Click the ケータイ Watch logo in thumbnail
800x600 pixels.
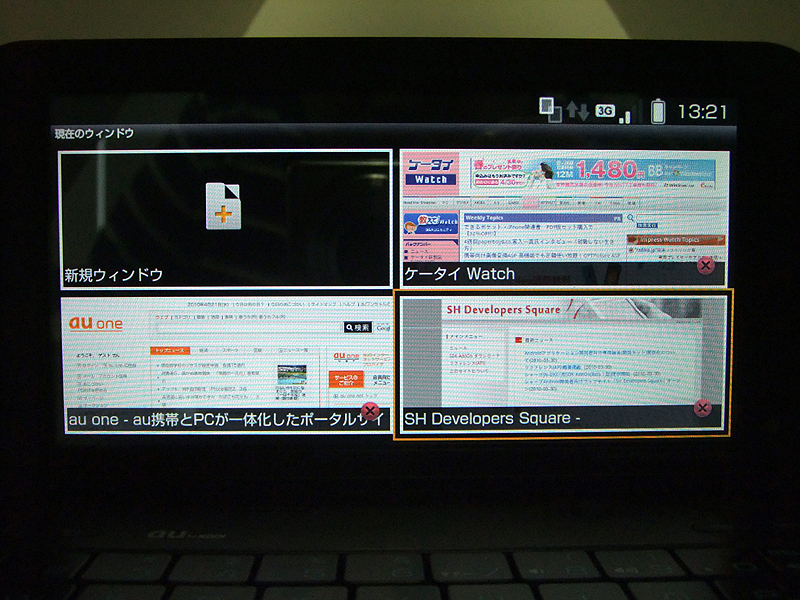pyautogui.click(x=431, y=171)
